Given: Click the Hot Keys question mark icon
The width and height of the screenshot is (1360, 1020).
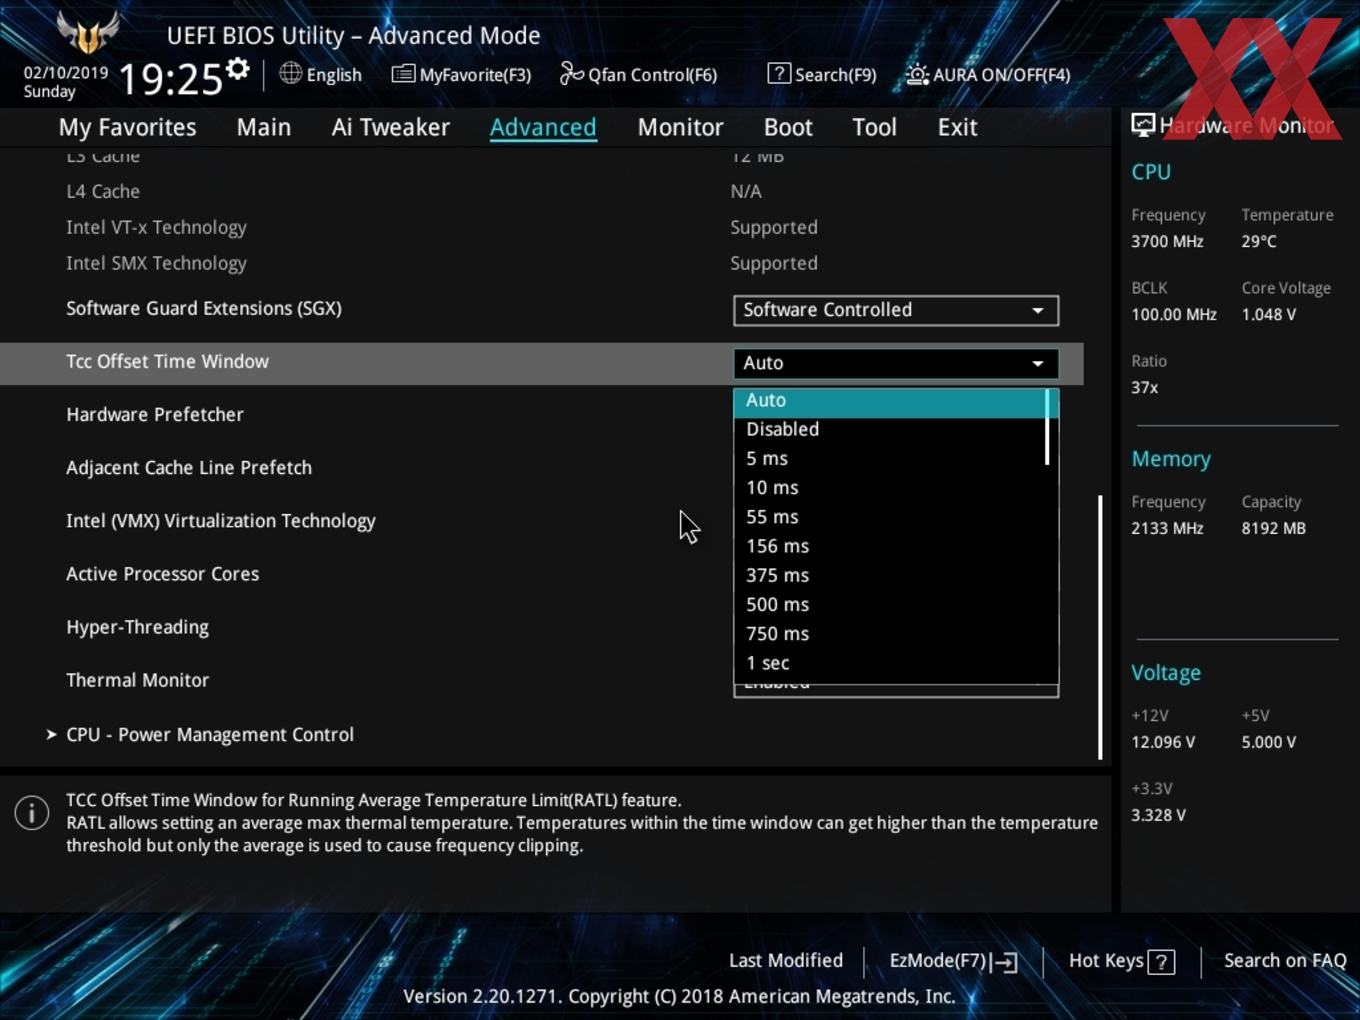Looking at the screenshot, I should coord(1161,962).
